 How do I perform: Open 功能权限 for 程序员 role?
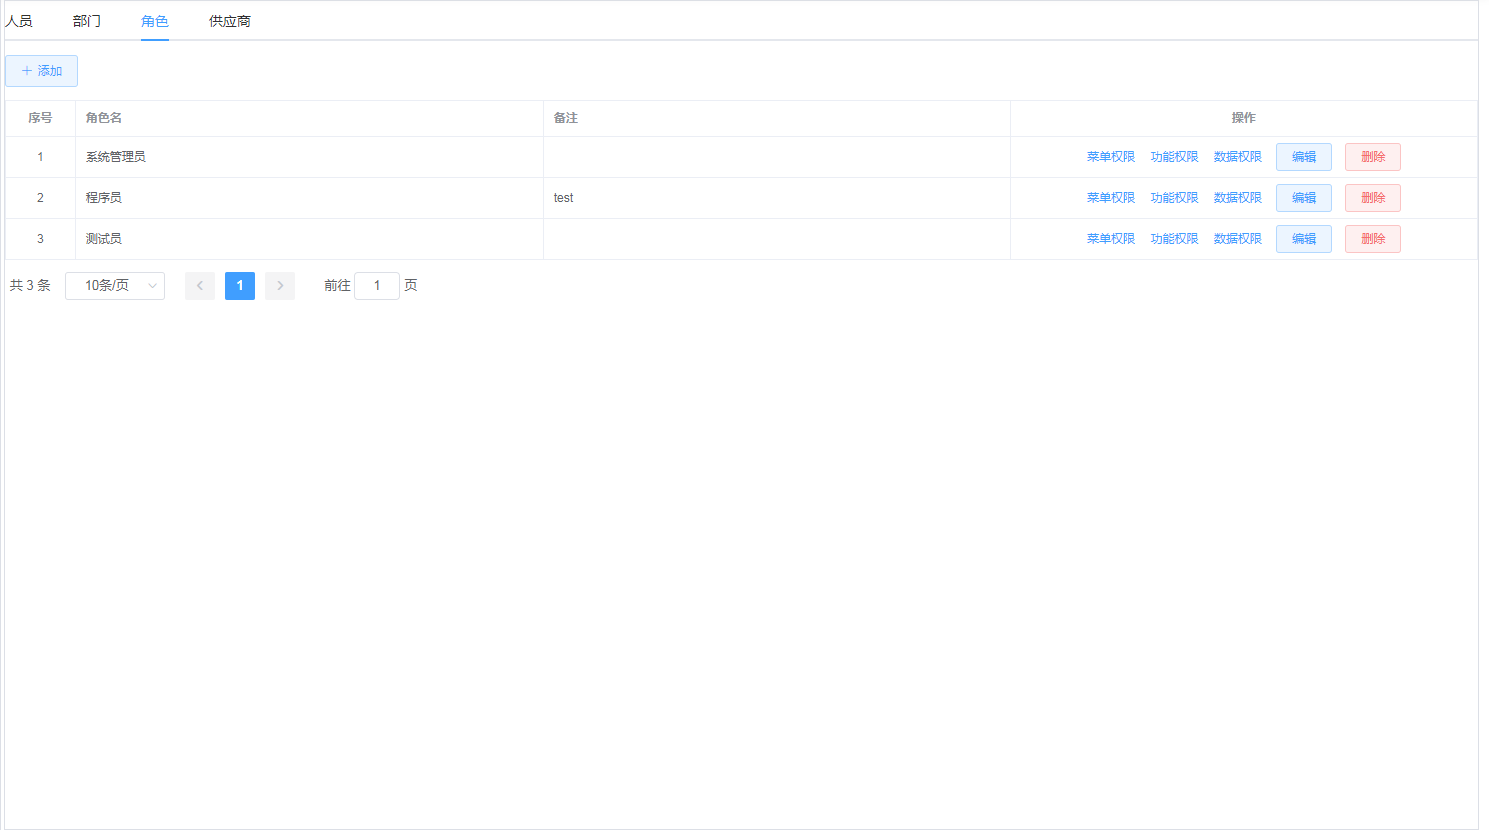1174,198
